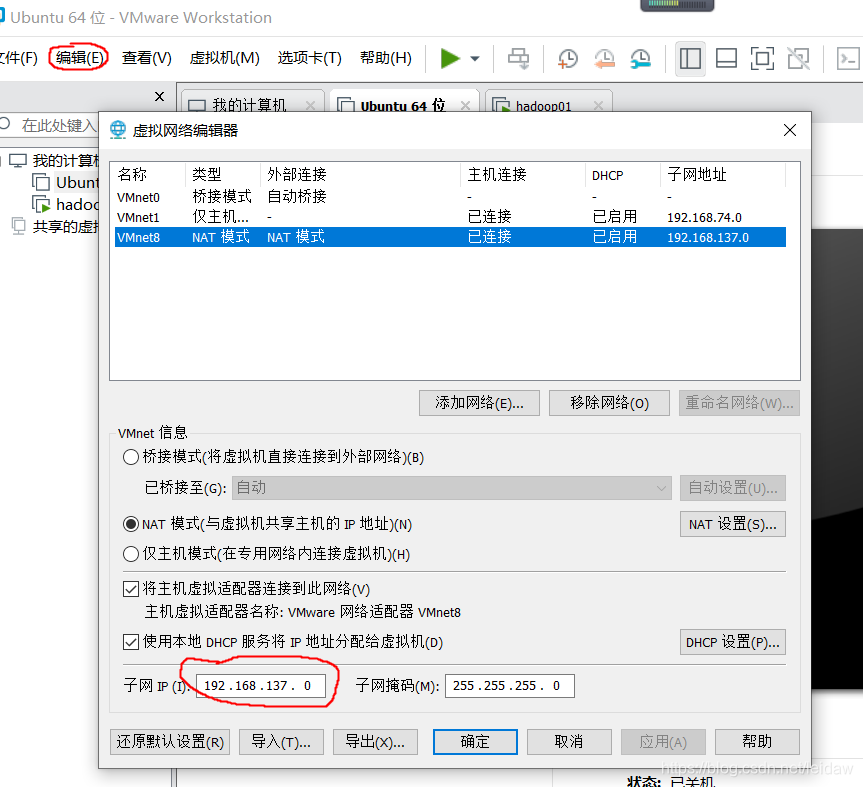Click the 导入(T)... button
This screenshot has width=863, height=787.
point(281,742)
